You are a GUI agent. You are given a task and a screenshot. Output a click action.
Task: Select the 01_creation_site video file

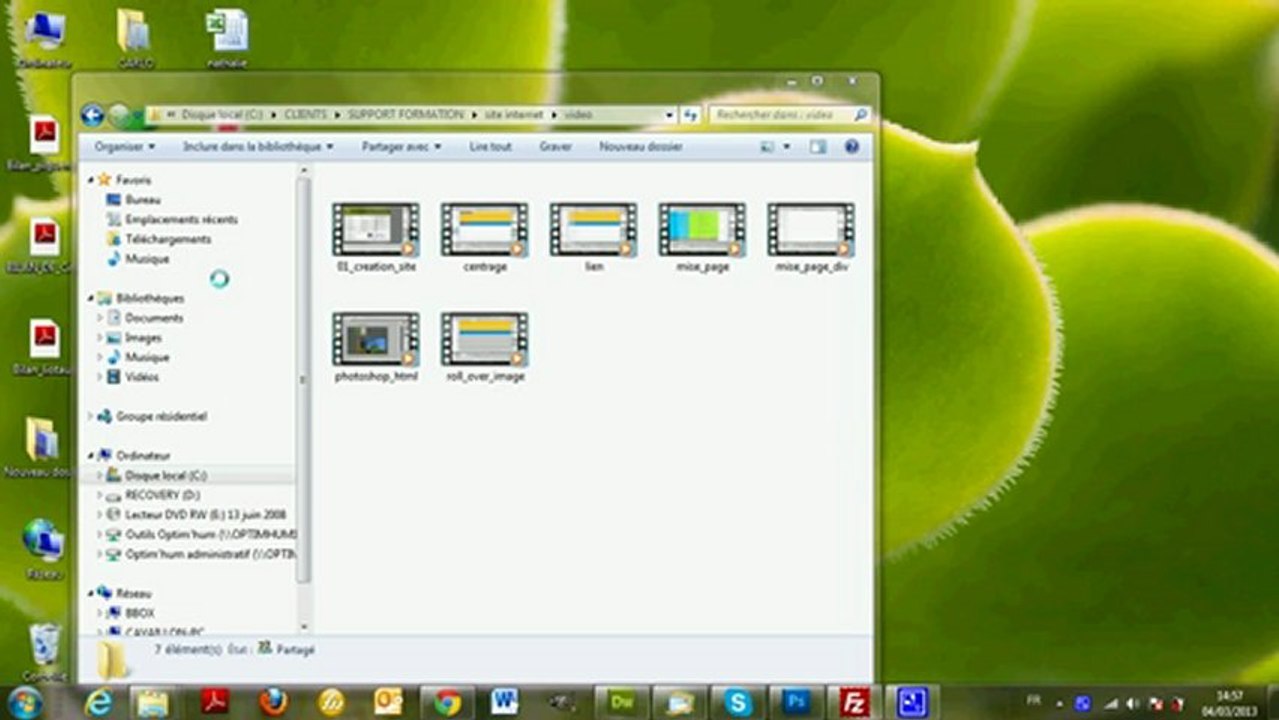point(376,238)
